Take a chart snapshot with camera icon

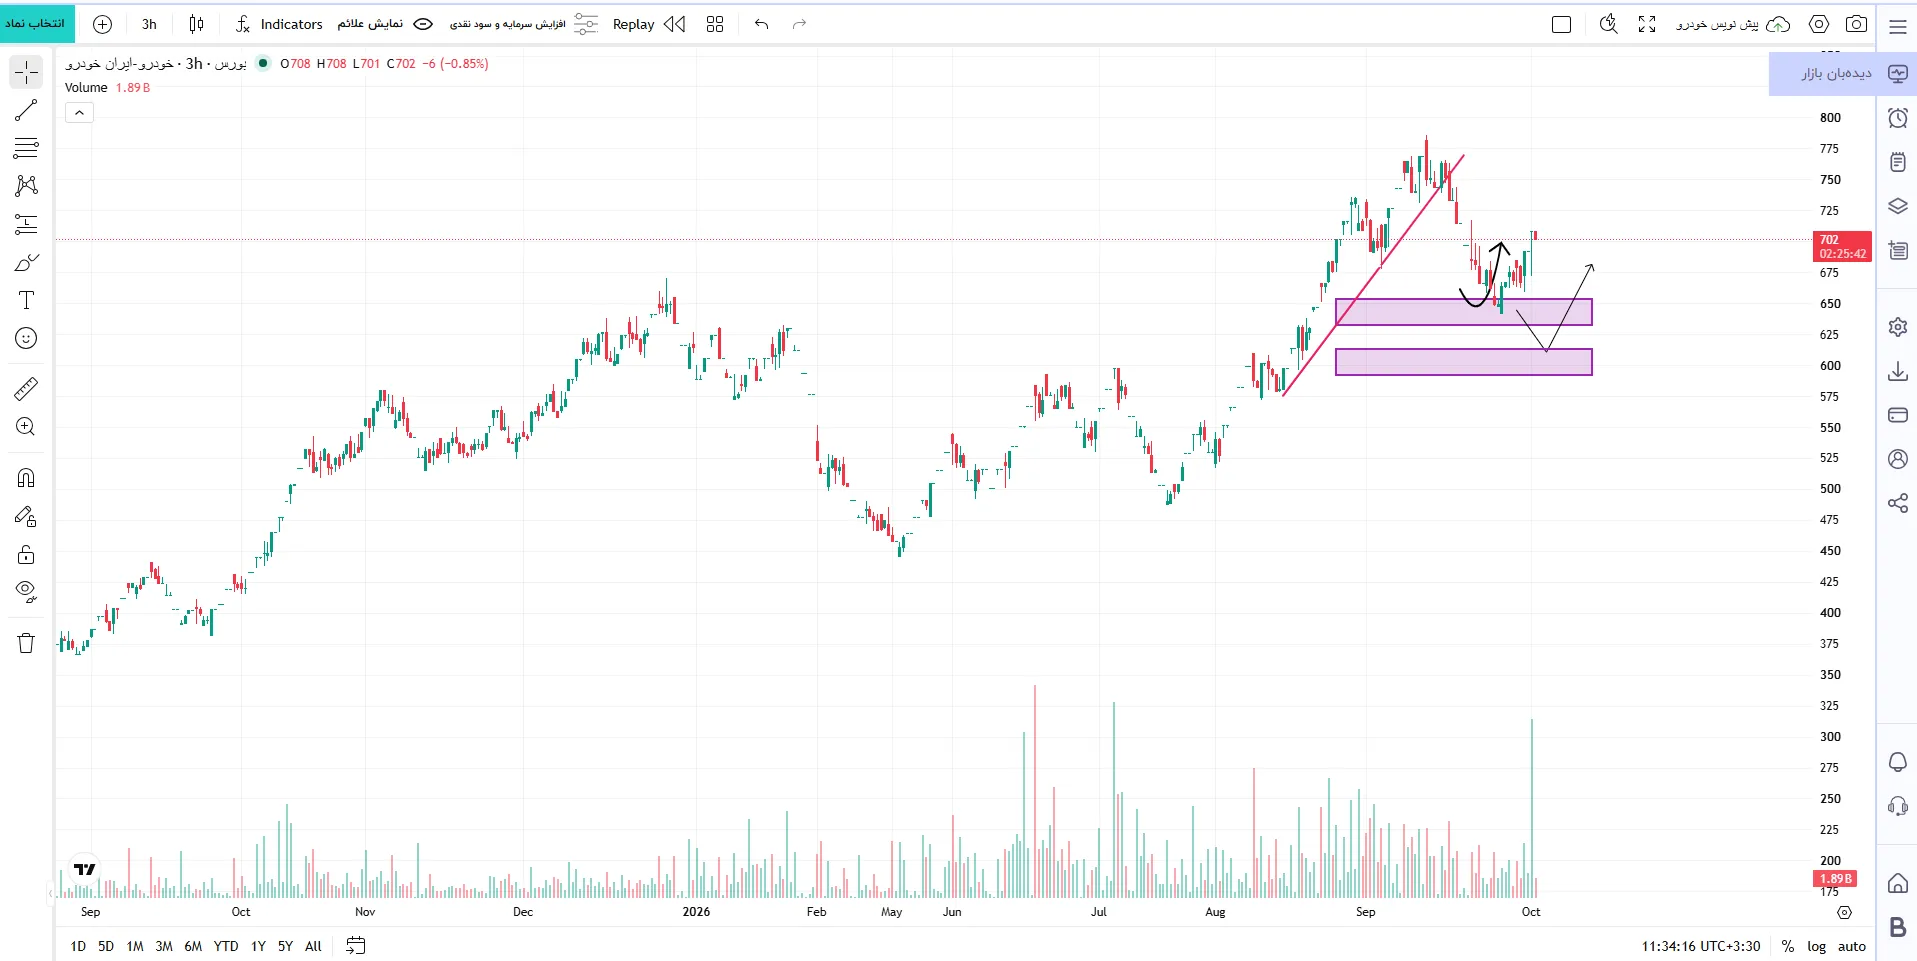click(1856, 24)
